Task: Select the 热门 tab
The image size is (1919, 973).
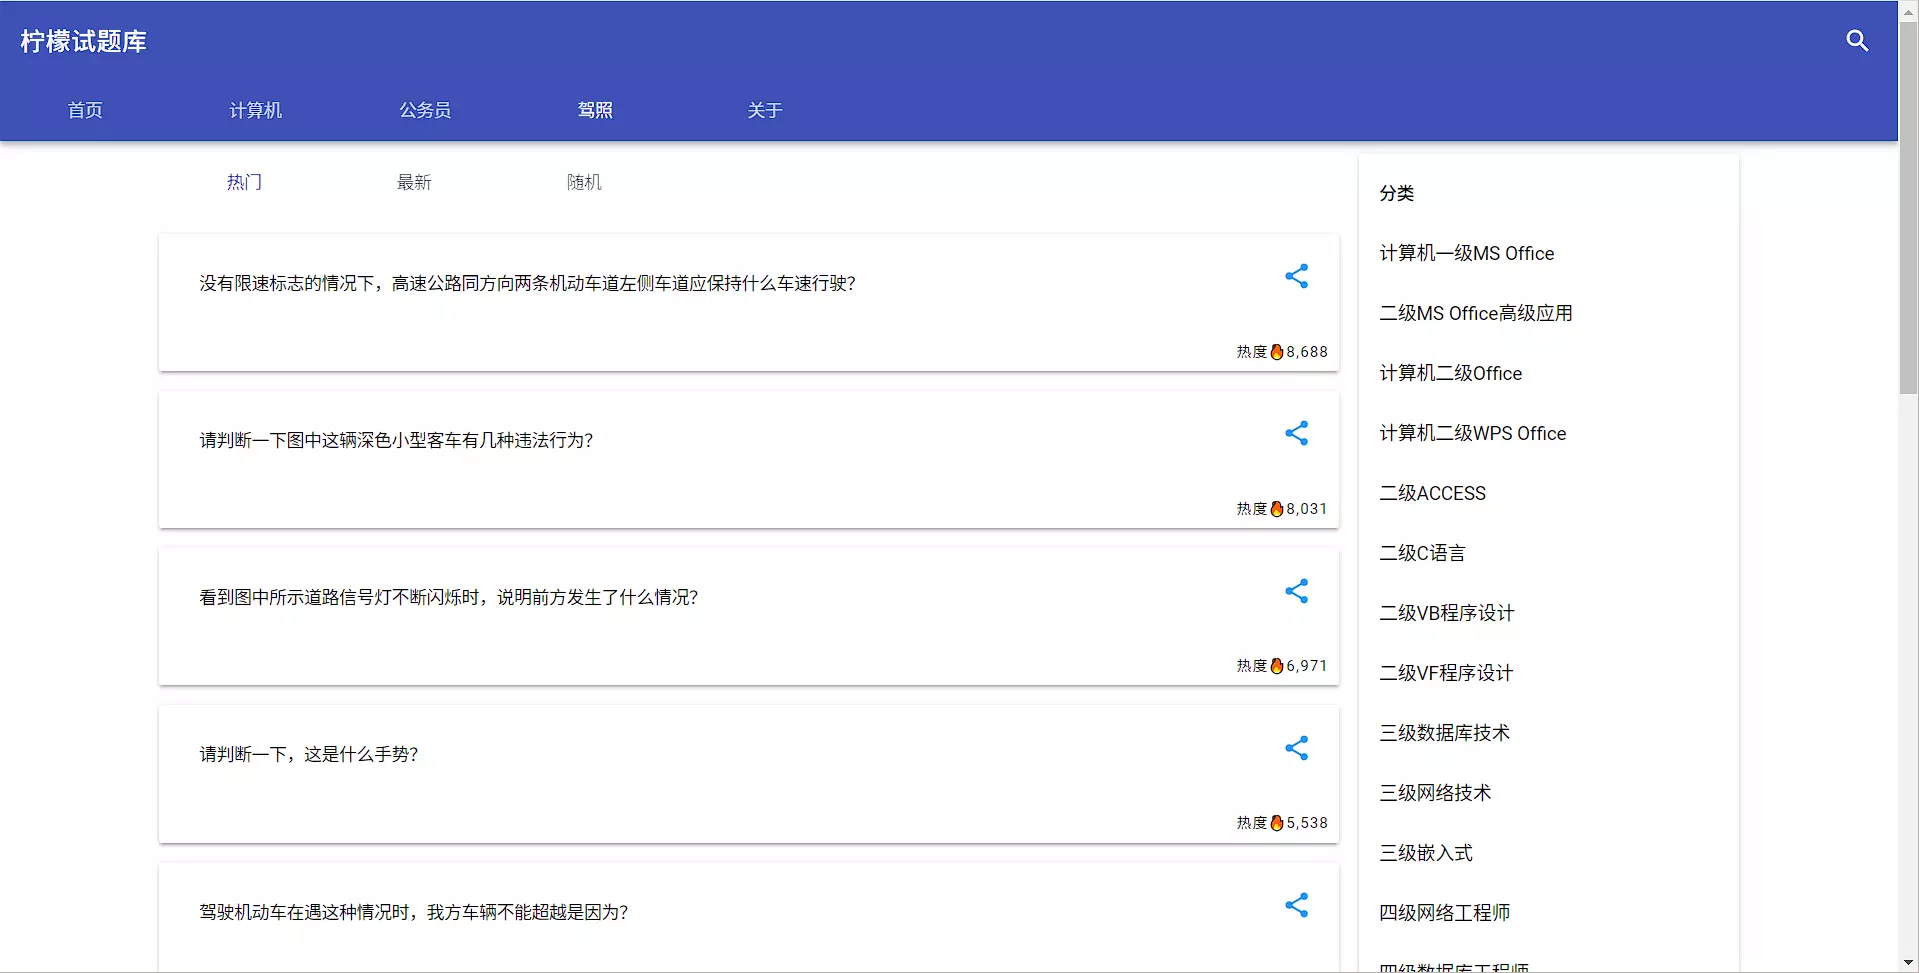Action: point(244,182)
